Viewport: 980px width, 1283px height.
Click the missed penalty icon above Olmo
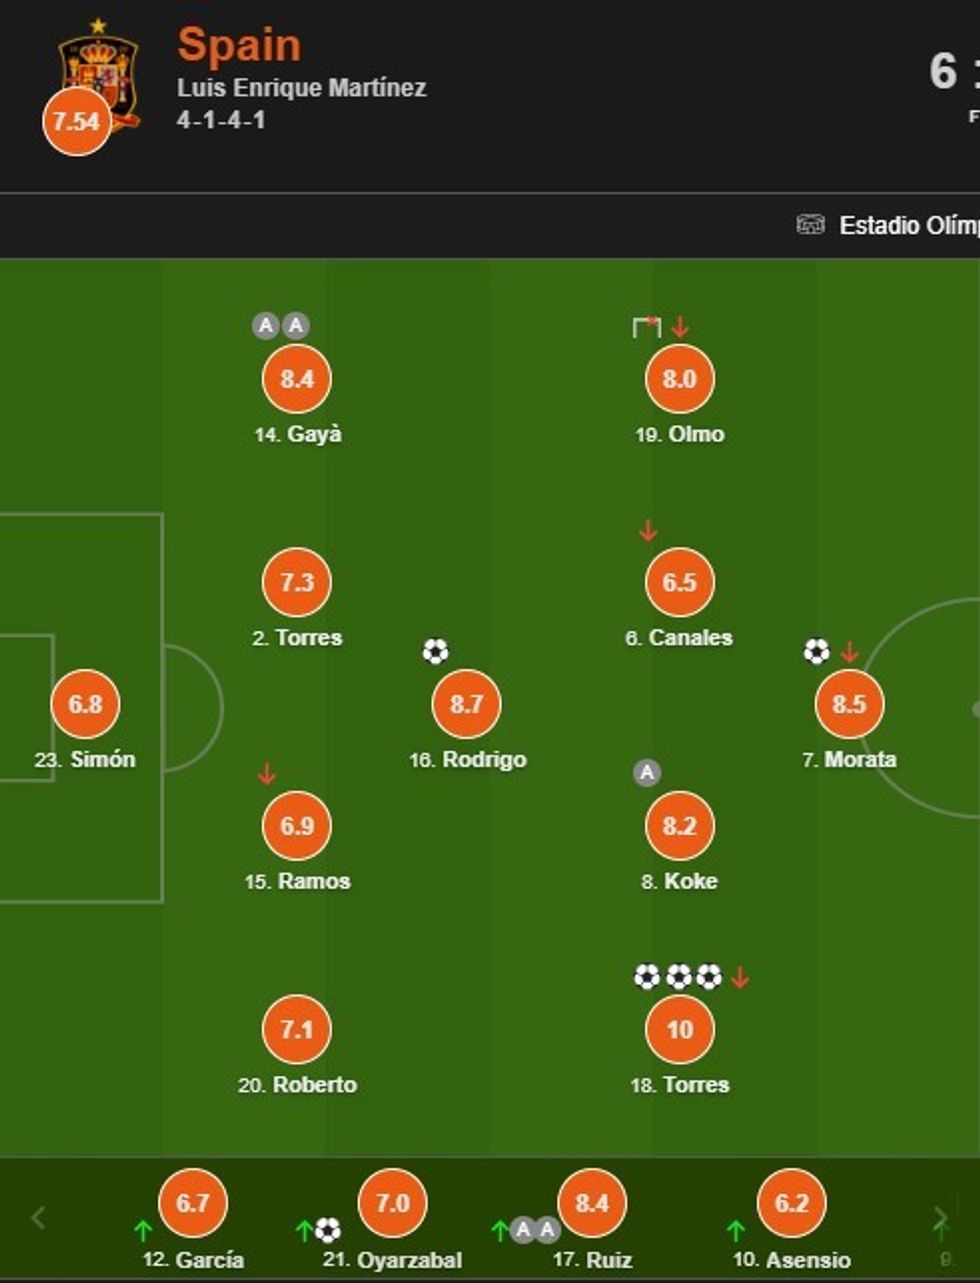647,326
